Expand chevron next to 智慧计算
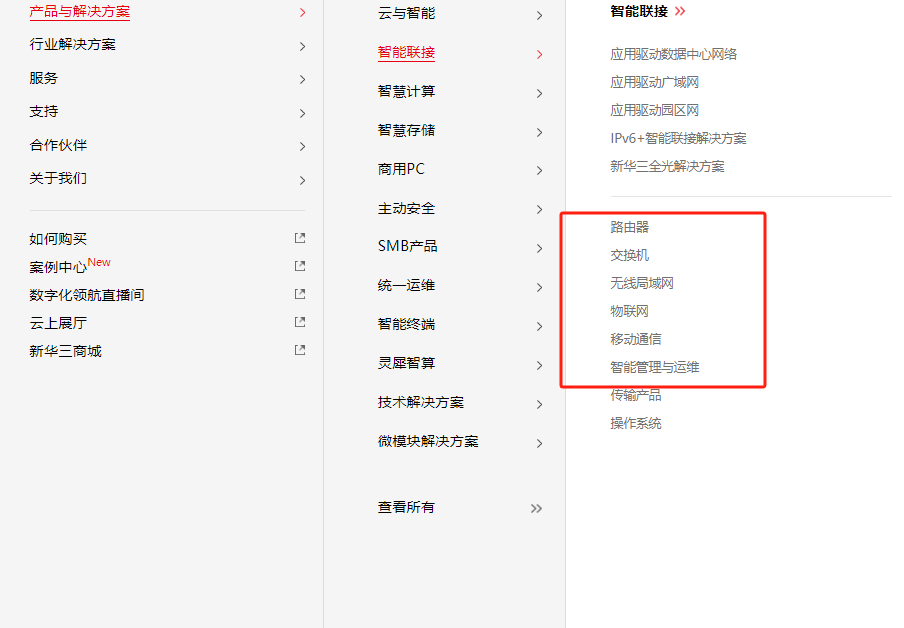 coord(540,93)
